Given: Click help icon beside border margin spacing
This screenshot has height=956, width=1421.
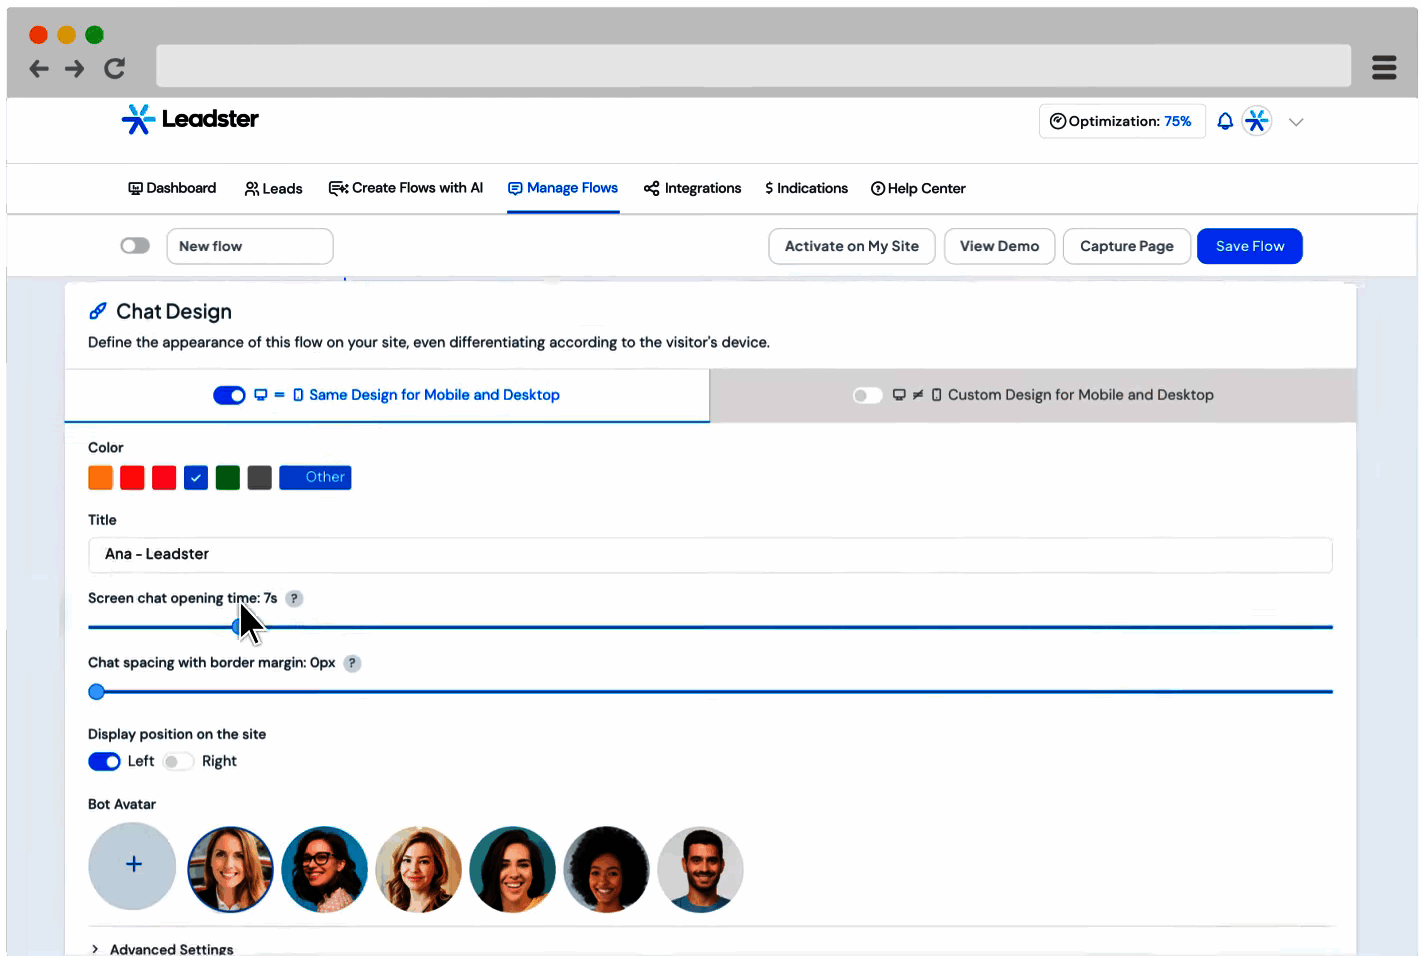Looking at the screenshot, I should pyautogui.click(x=352, y=663).
